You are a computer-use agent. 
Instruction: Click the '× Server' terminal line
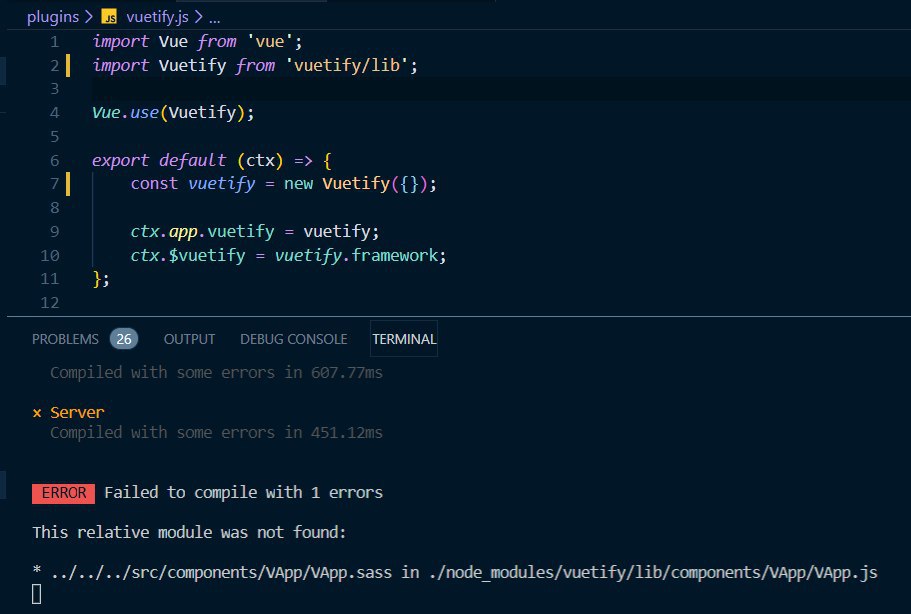click(69, 412)
